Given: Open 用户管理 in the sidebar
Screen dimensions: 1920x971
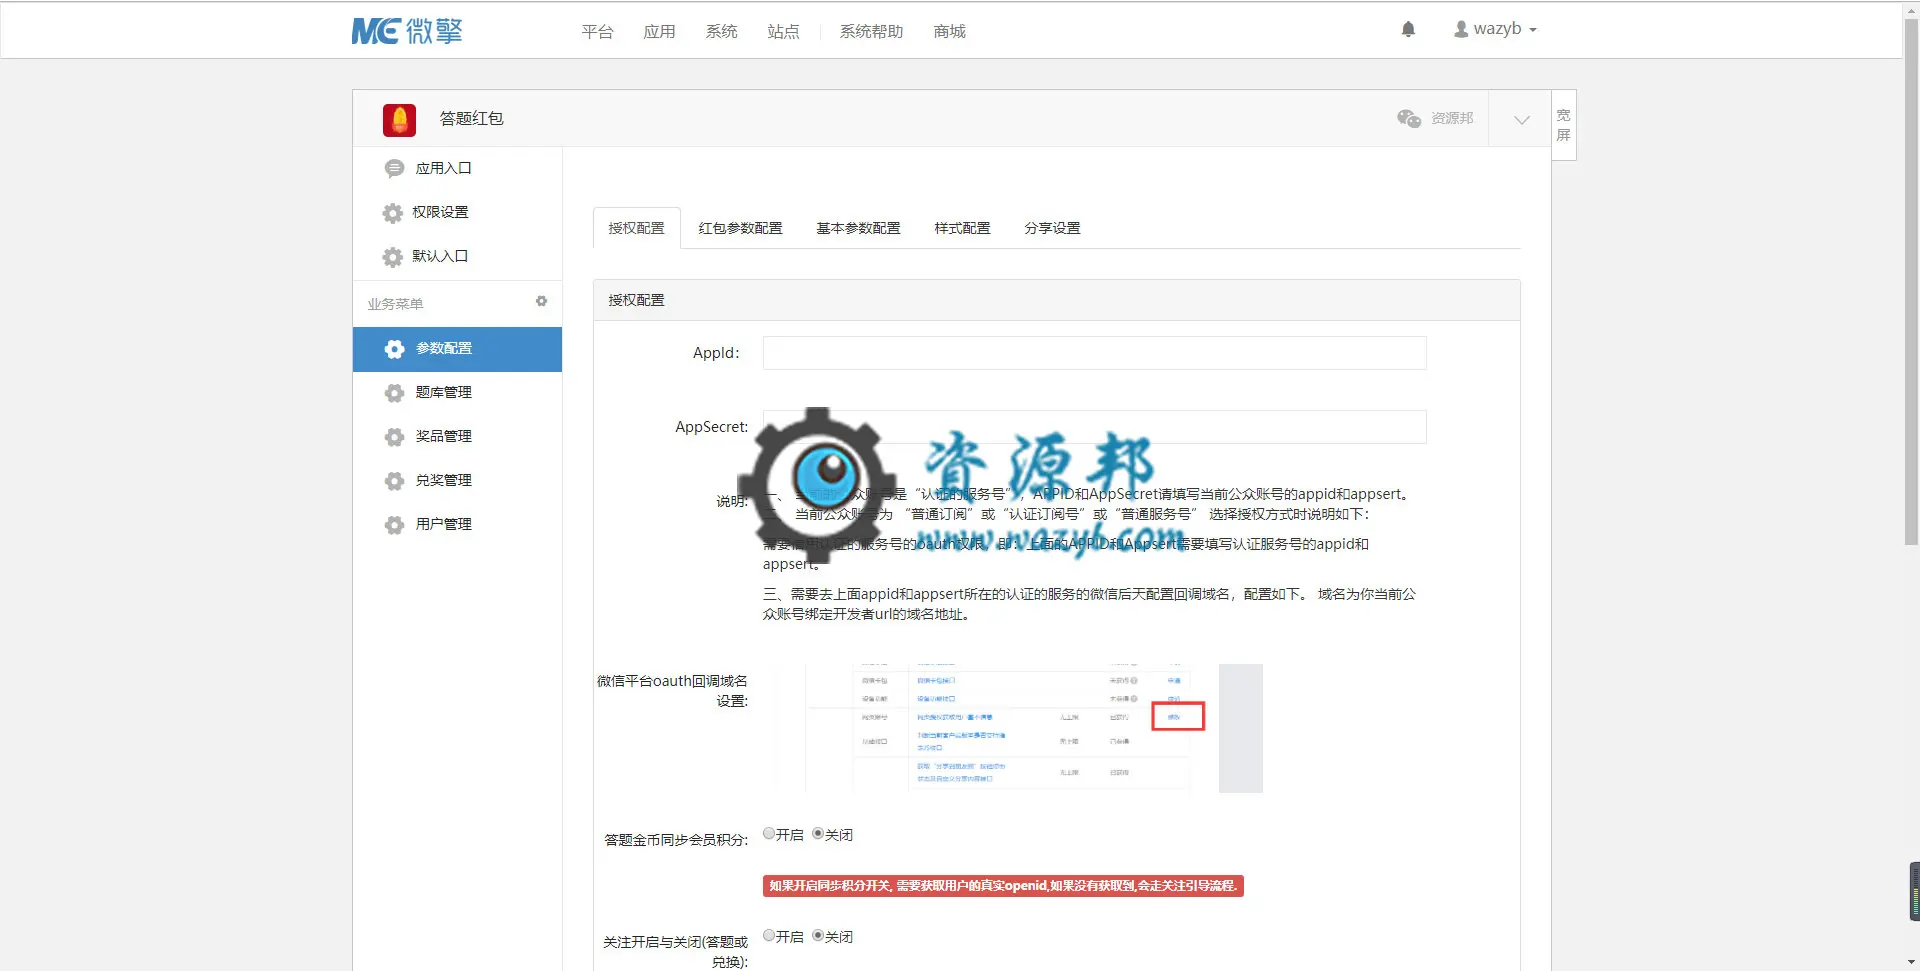Looking at the screenshot, I should click(x=443, y=524).
